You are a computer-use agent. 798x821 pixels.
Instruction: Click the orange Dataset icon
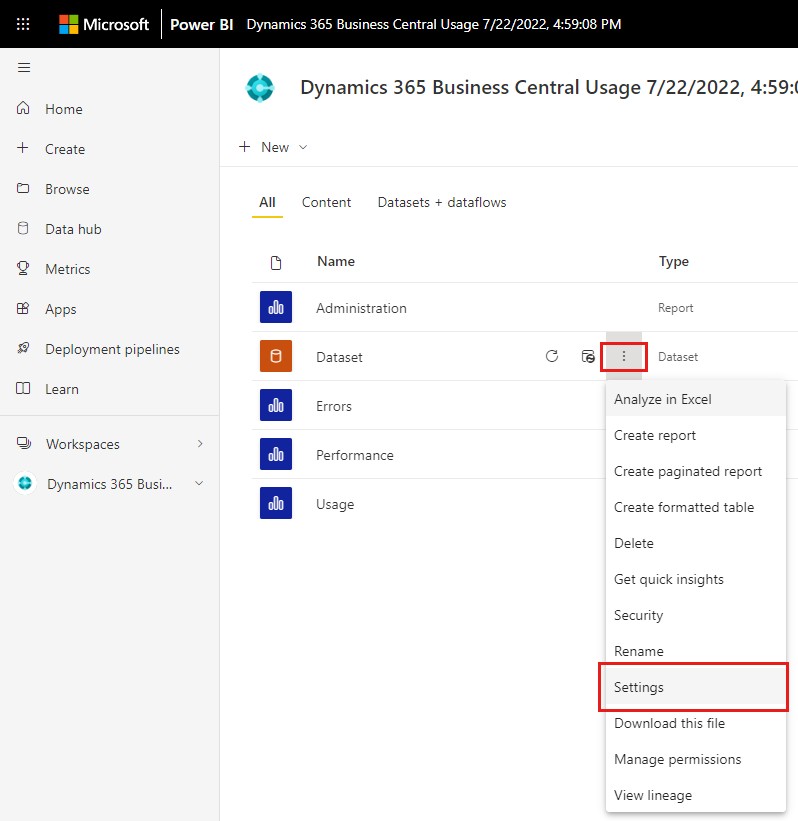pyautogui.click(x=276, y=356)
